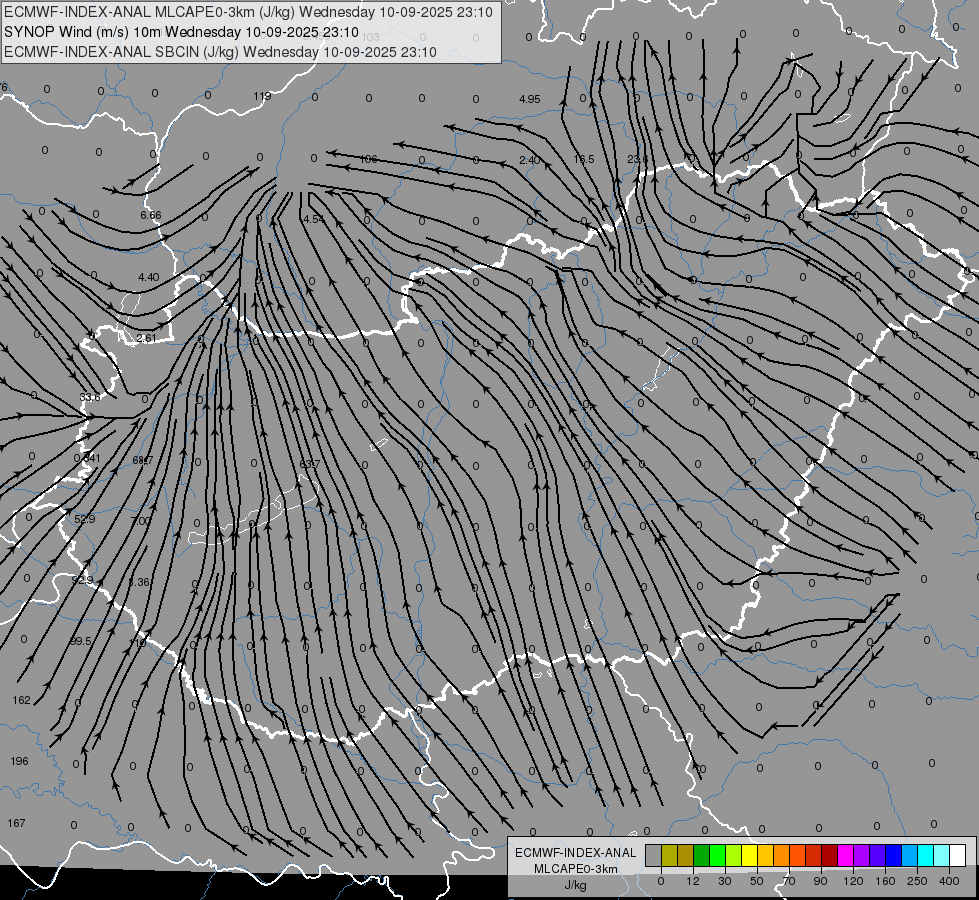This screenshot has width=979, height=900.
Task: Click the legend tick label '90'
Action: [x=821, y=881]
